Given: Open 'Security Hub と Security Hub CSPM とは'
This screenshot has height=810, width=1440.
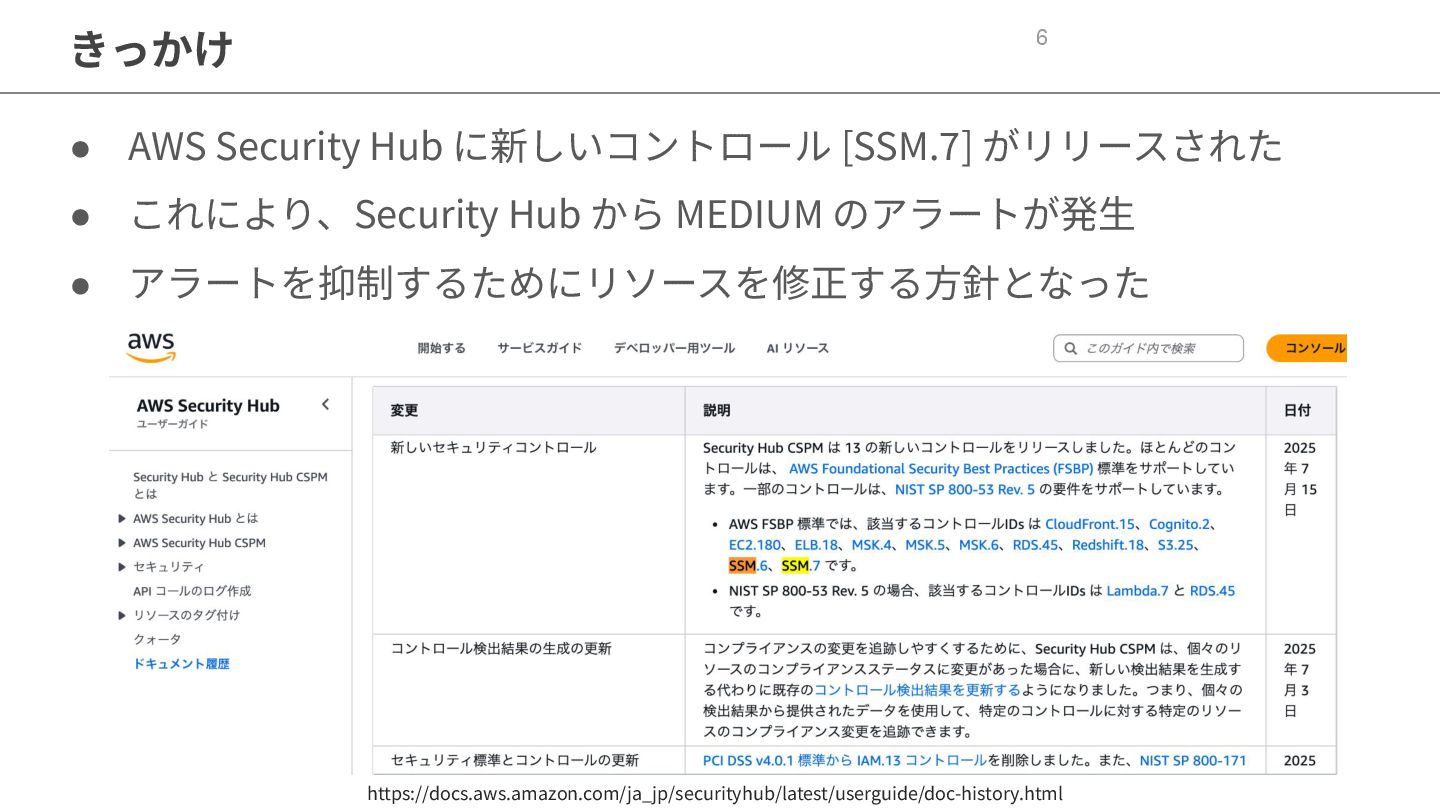Looking at the screenshot, I should tap(230, 485).
